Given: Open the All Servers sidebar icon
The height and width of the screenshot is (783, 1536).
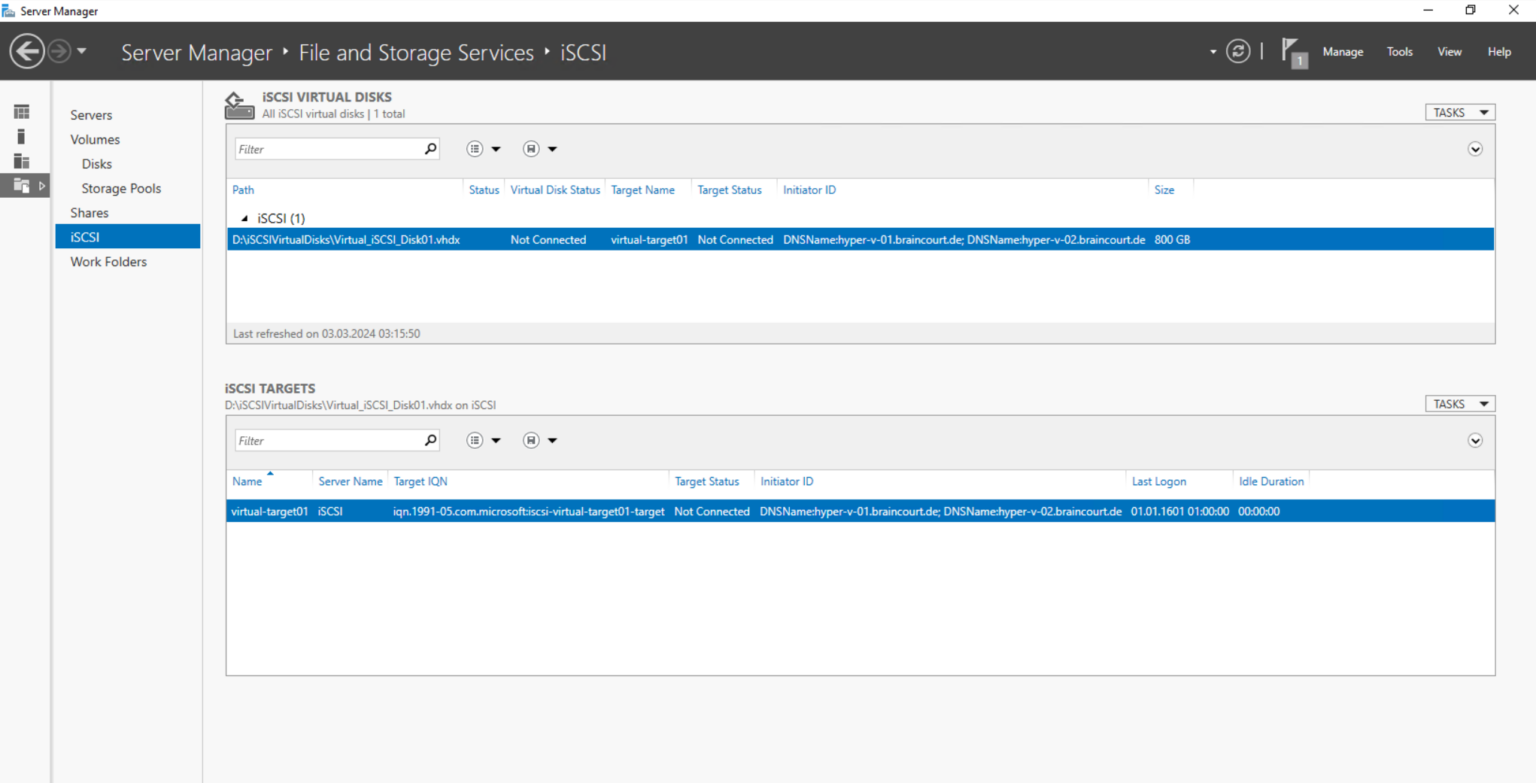Looking at the screenshot, I should pos(21,161).
